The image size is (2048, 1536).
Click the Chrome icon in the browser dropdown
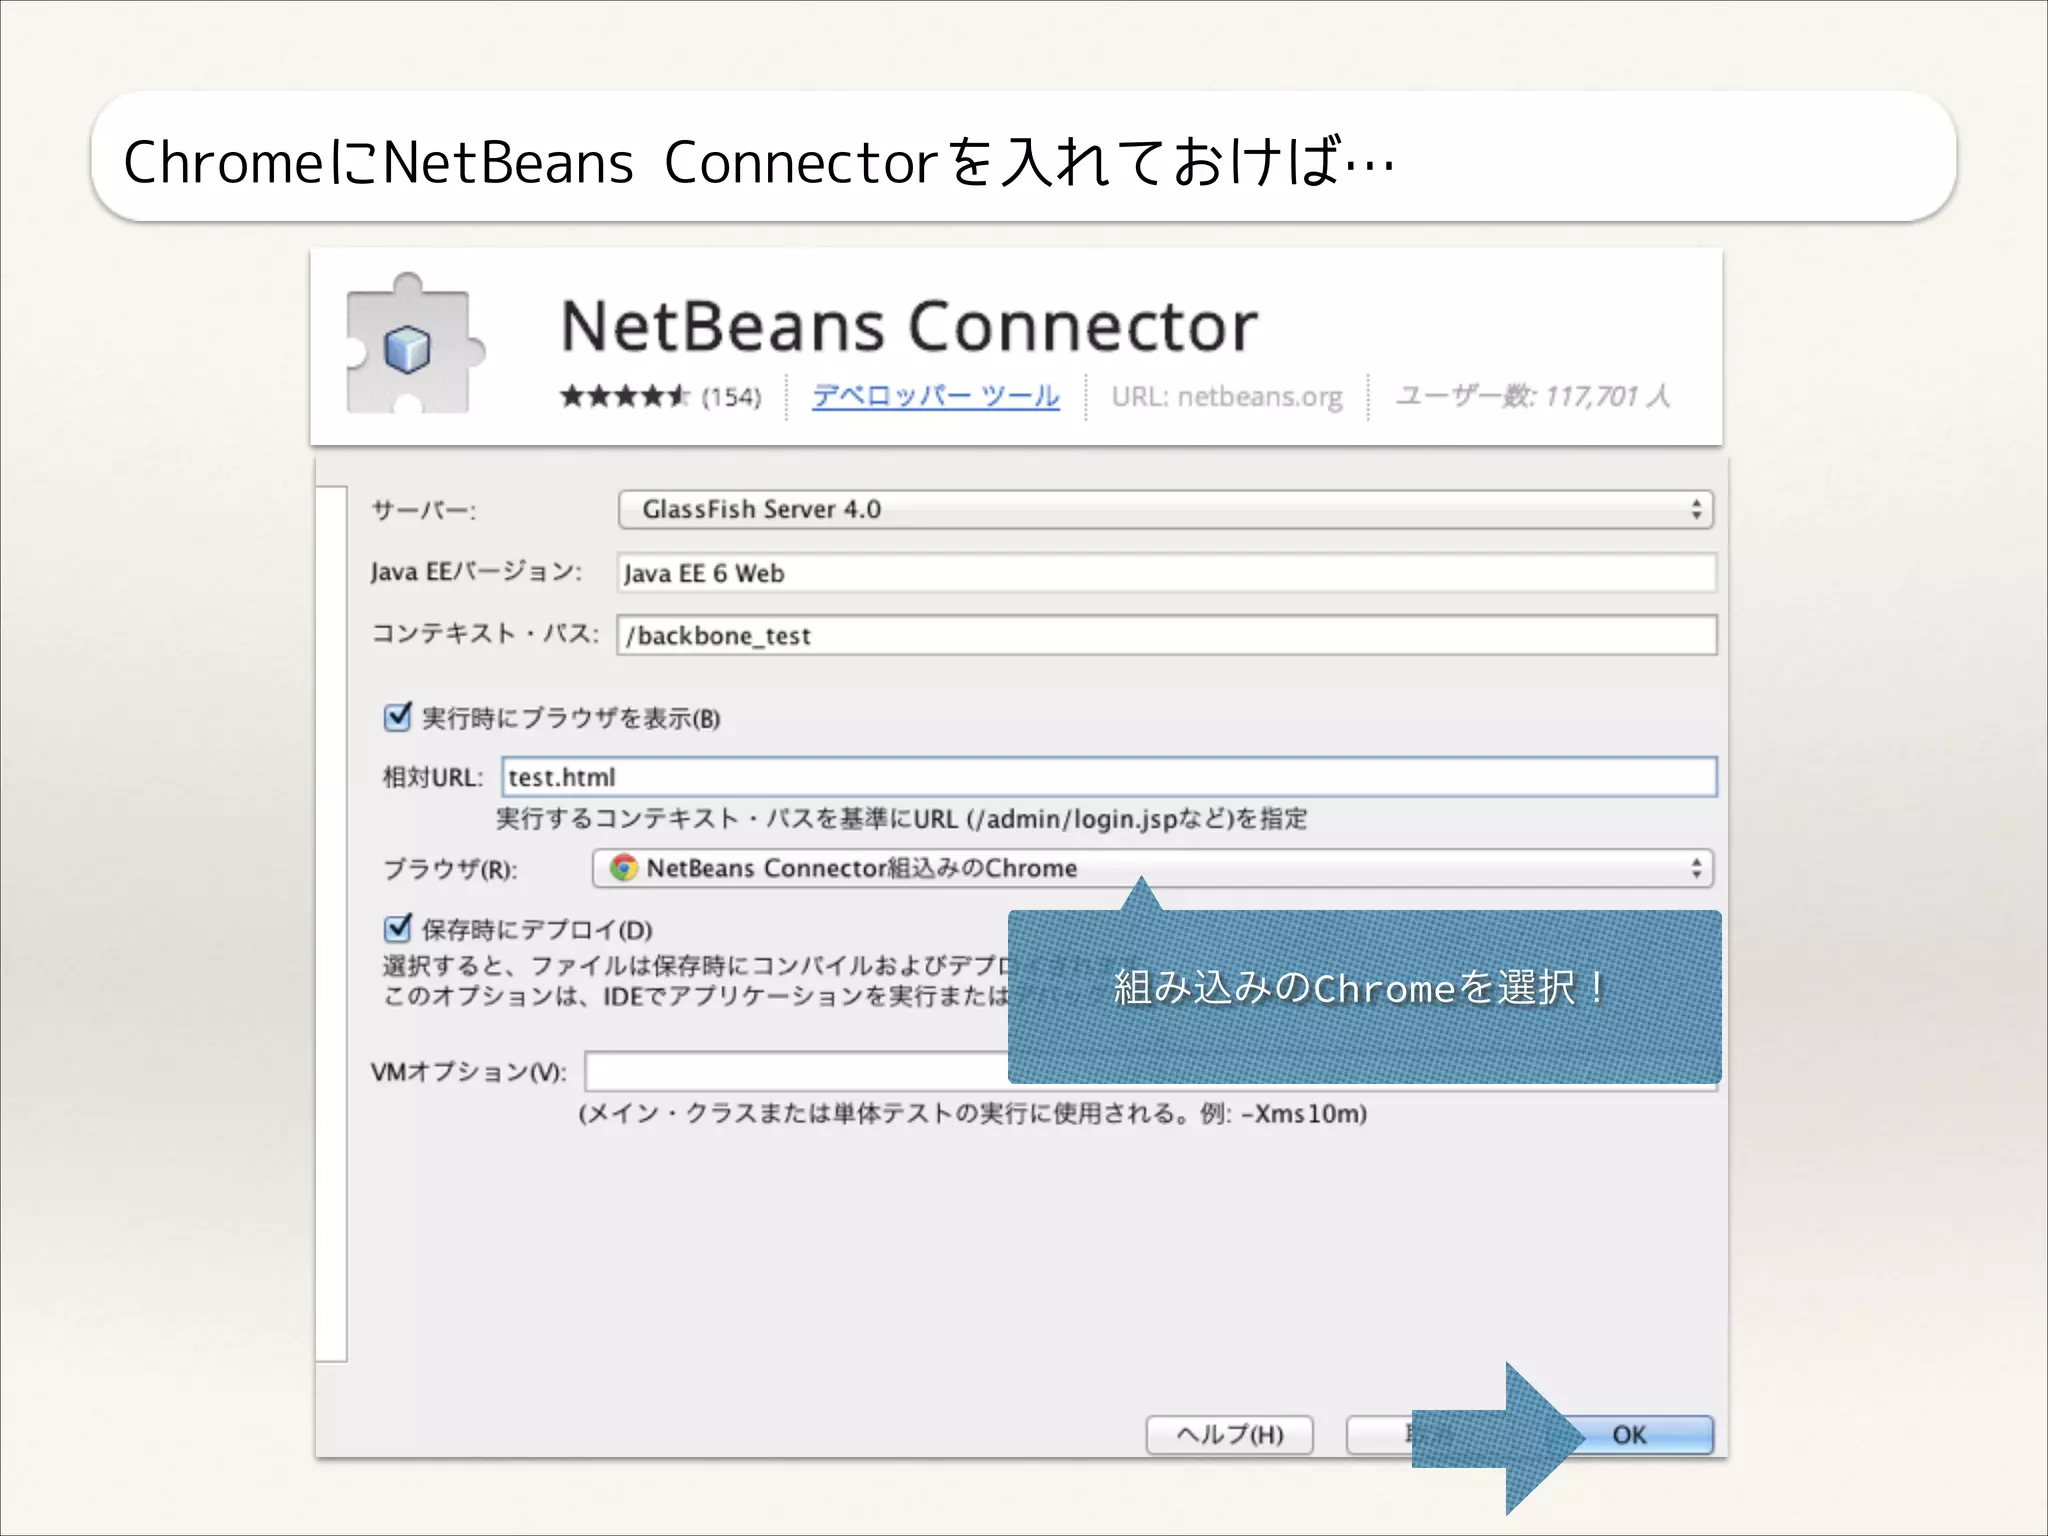pos(624,867)
